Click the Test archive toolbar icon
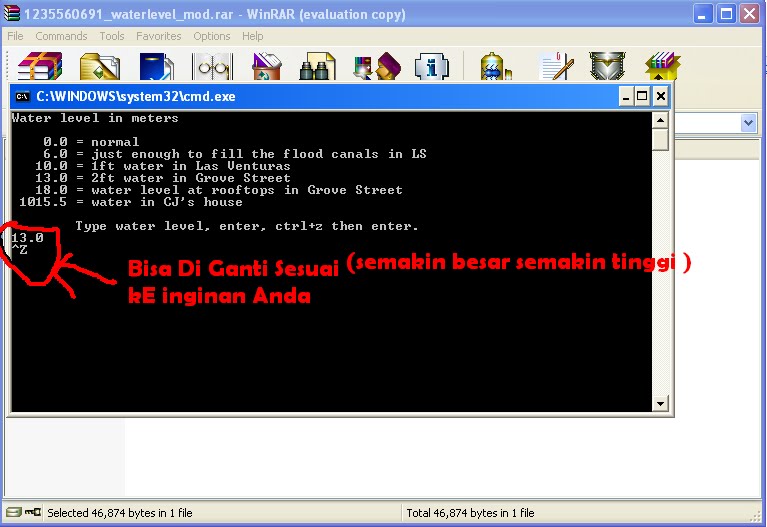Viewport: 767px width, 527px height. [x=157, y=67]
